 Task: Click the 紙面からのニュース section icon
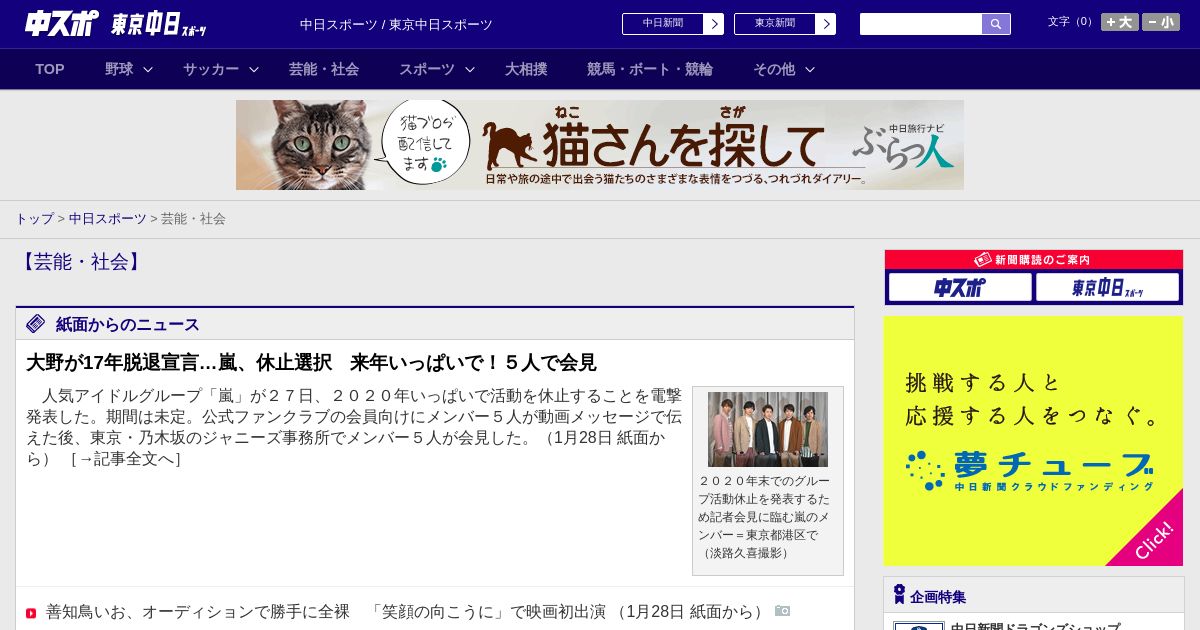coord(36,323)
